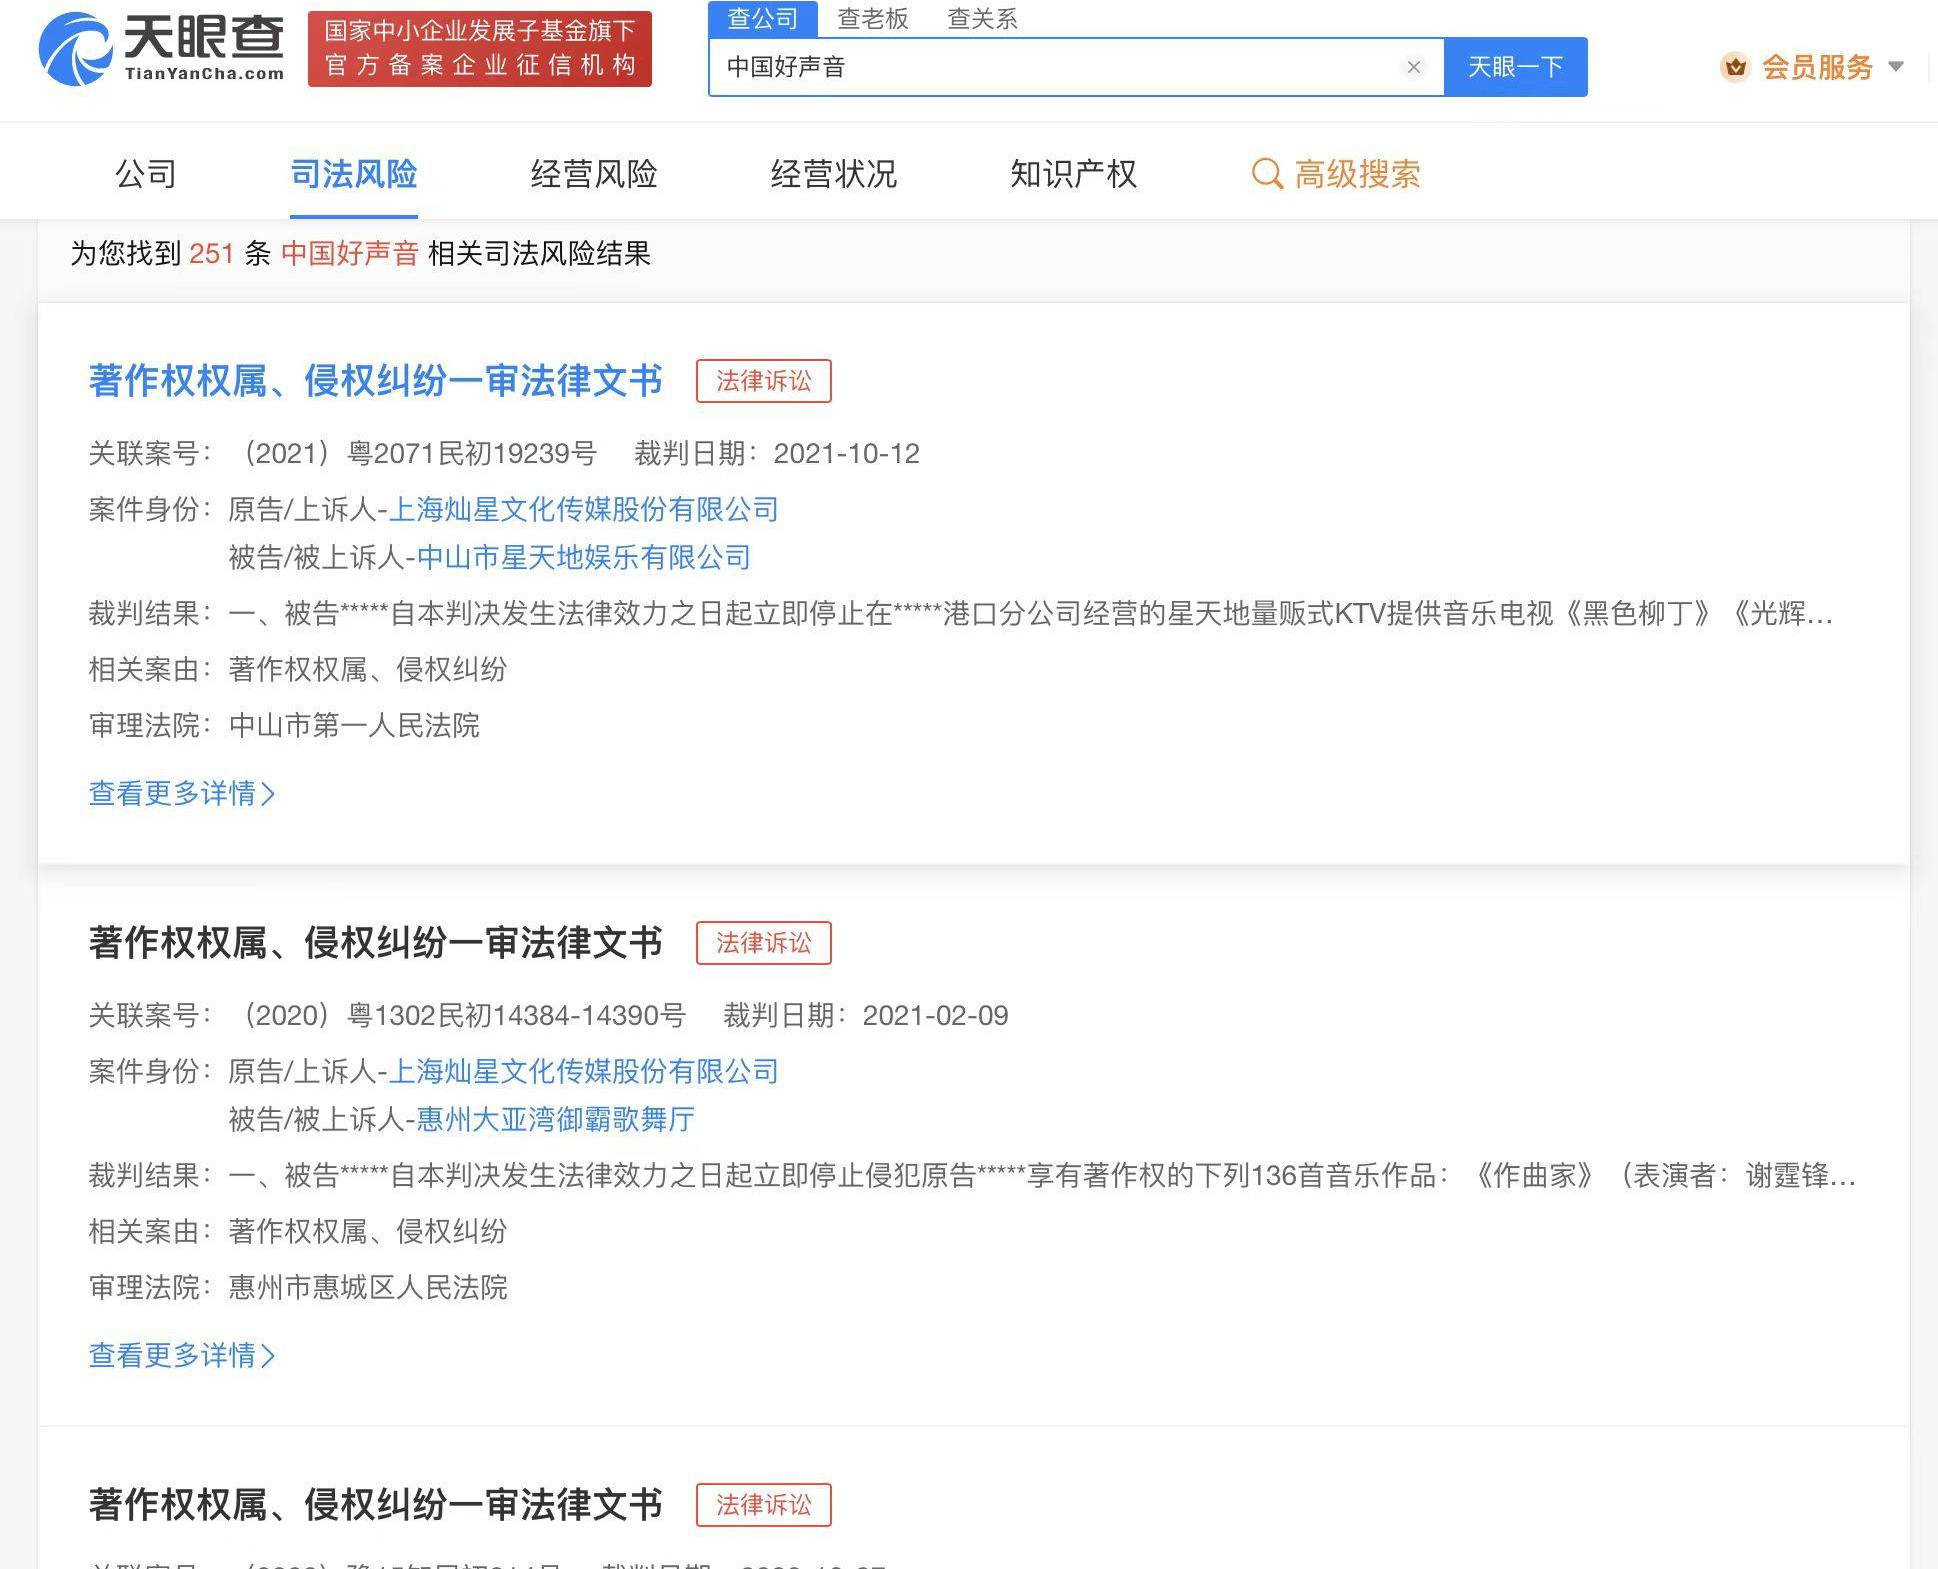Click 查看更多详情 for the 惠州 case
The width and height of the screenshot is (1938, 1569).
[x=172, y=1356]
